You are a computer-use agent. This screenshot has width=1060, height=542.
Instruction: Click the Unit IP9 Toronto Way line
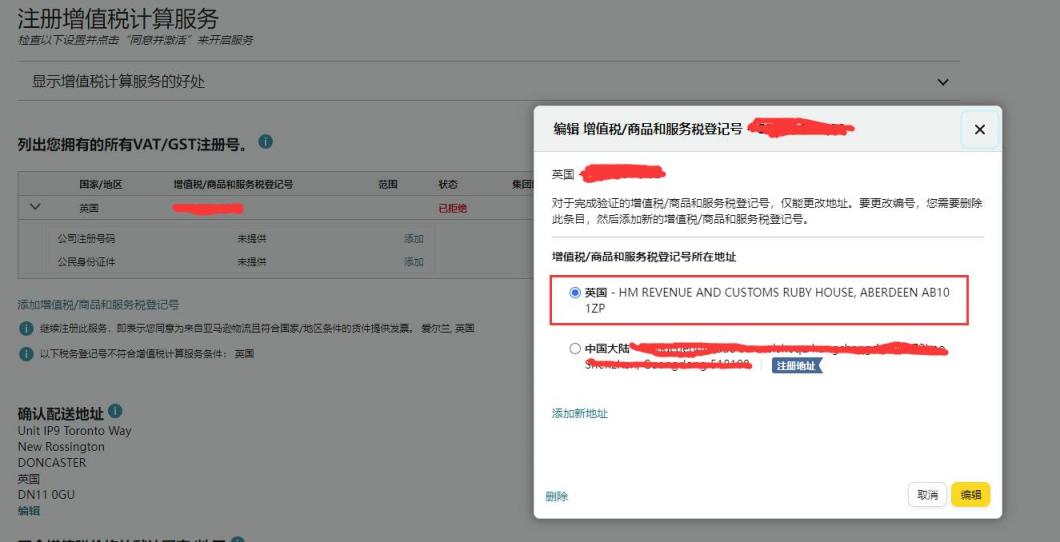(x=74, y=430)
